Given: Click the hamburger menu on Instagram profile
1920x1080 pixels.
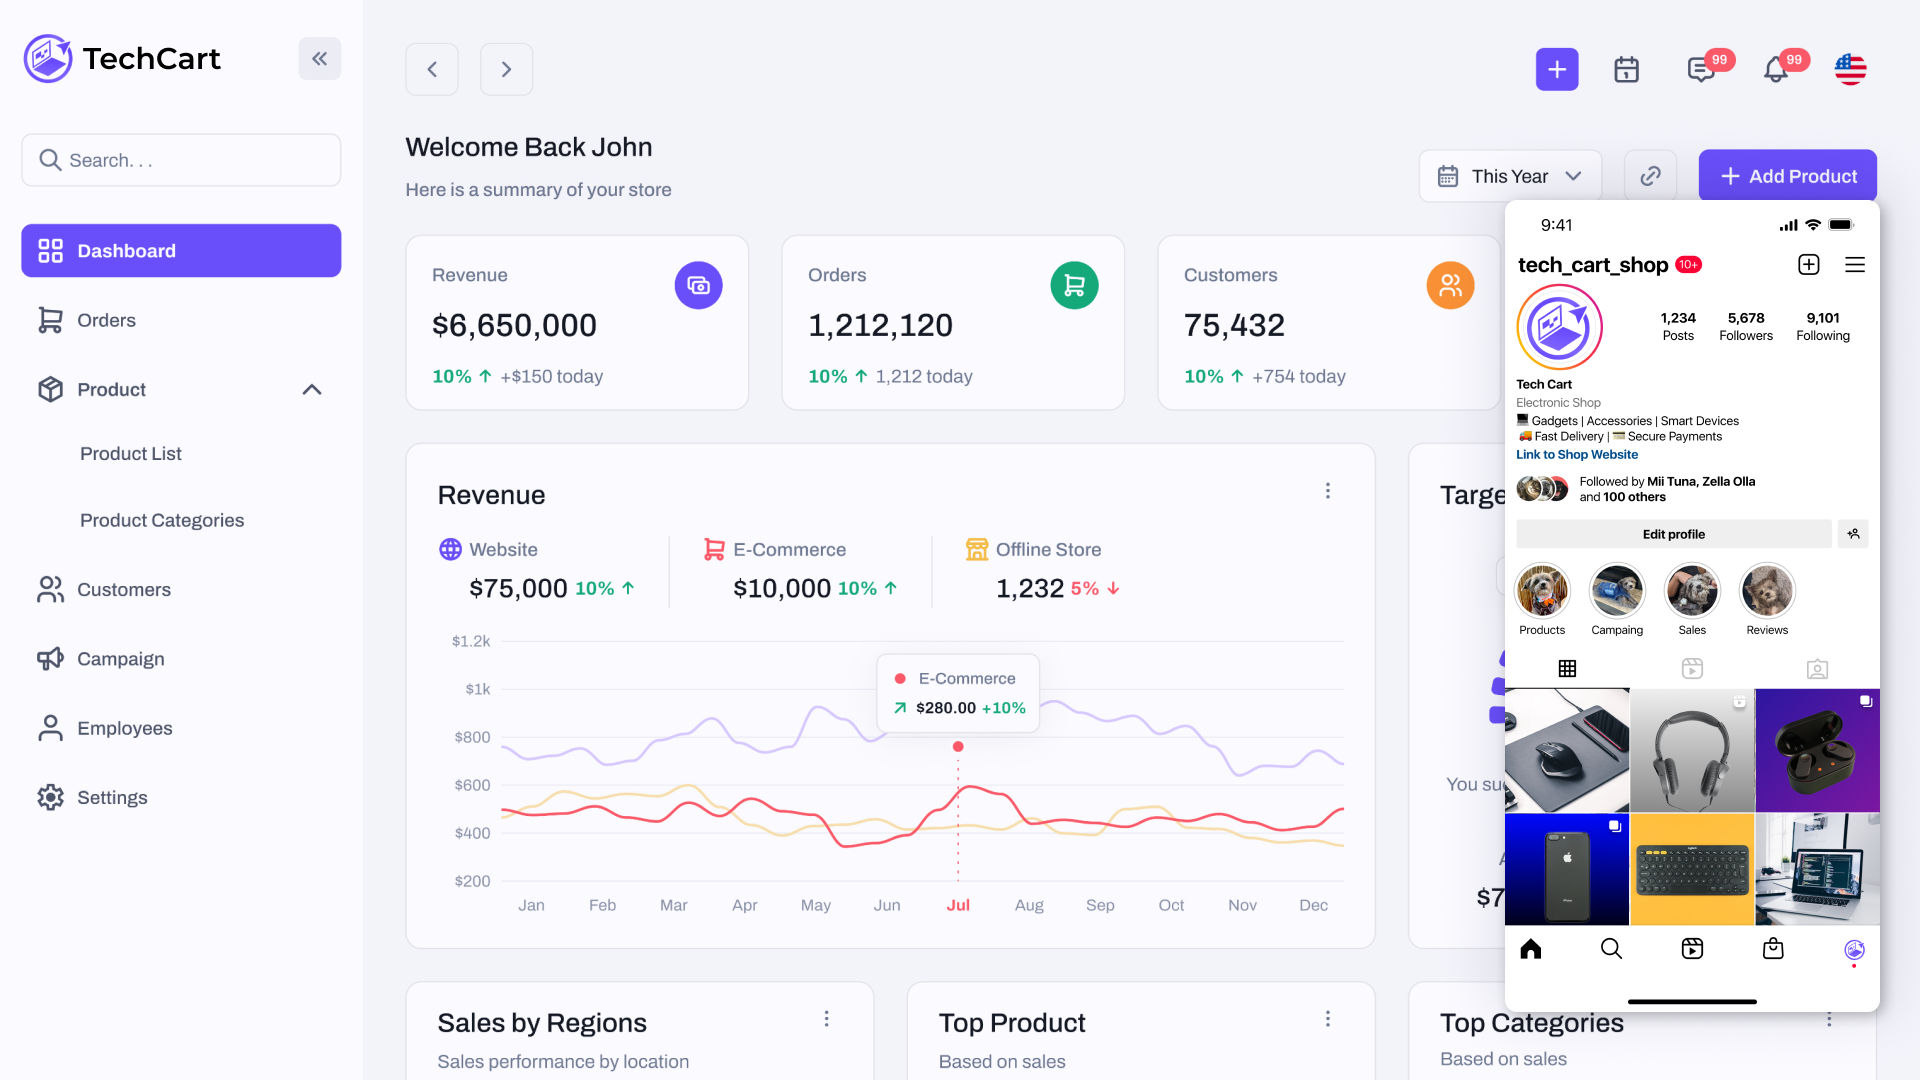Looking at the screenshot, I should (x=1855, y=264).
